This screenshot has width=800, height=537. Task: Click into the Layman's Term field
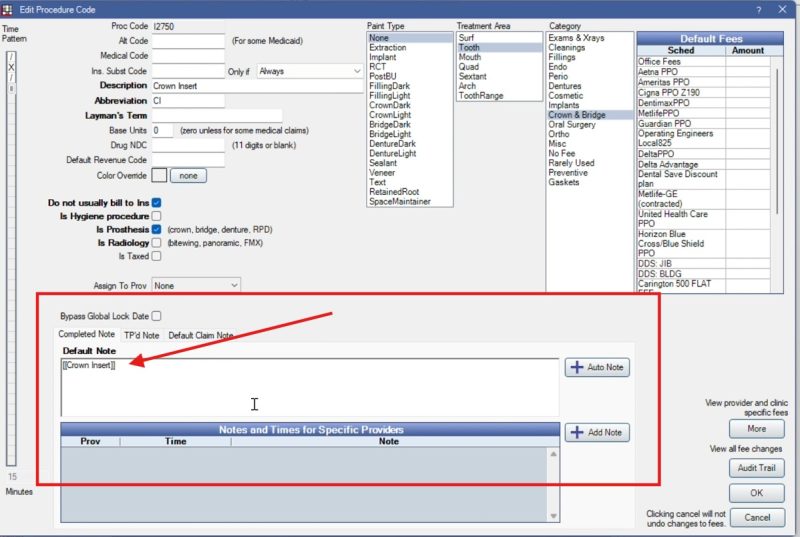pyautogui.click(x=217, y=116)
